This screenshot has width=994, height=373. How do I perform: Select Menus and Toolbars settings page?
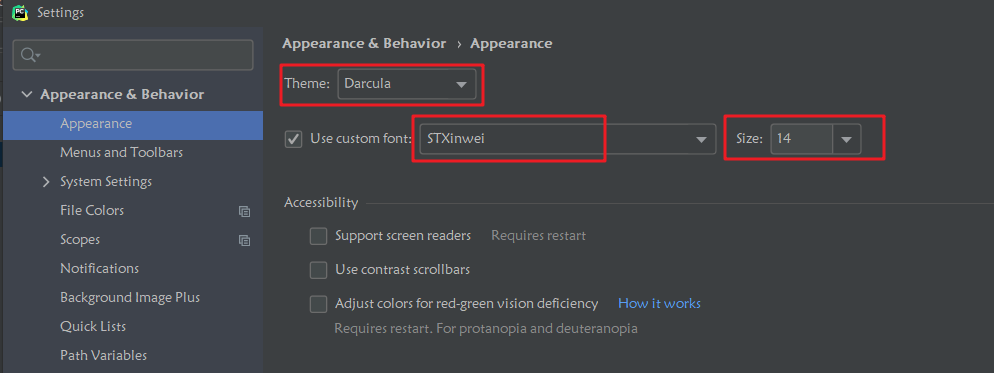[122, 153]
